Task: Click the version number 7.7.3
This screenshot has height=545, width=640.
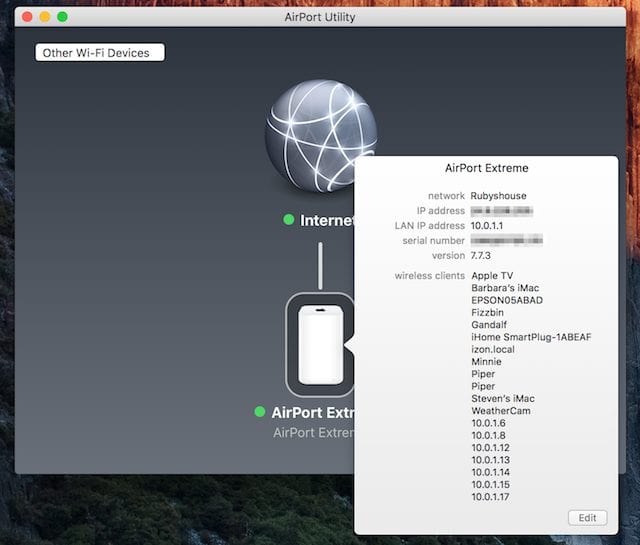Action: point(482,255)
